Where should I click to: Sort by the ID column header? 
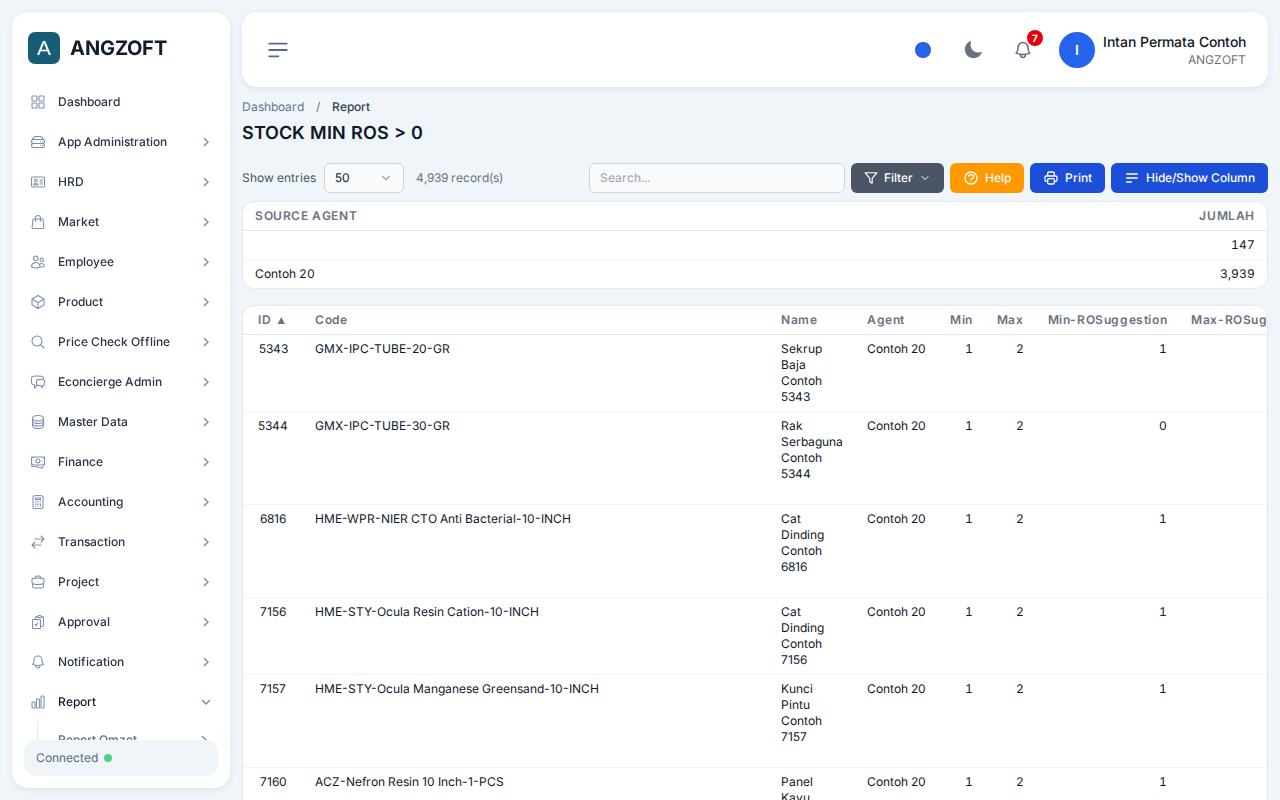[x=272, y=320]
